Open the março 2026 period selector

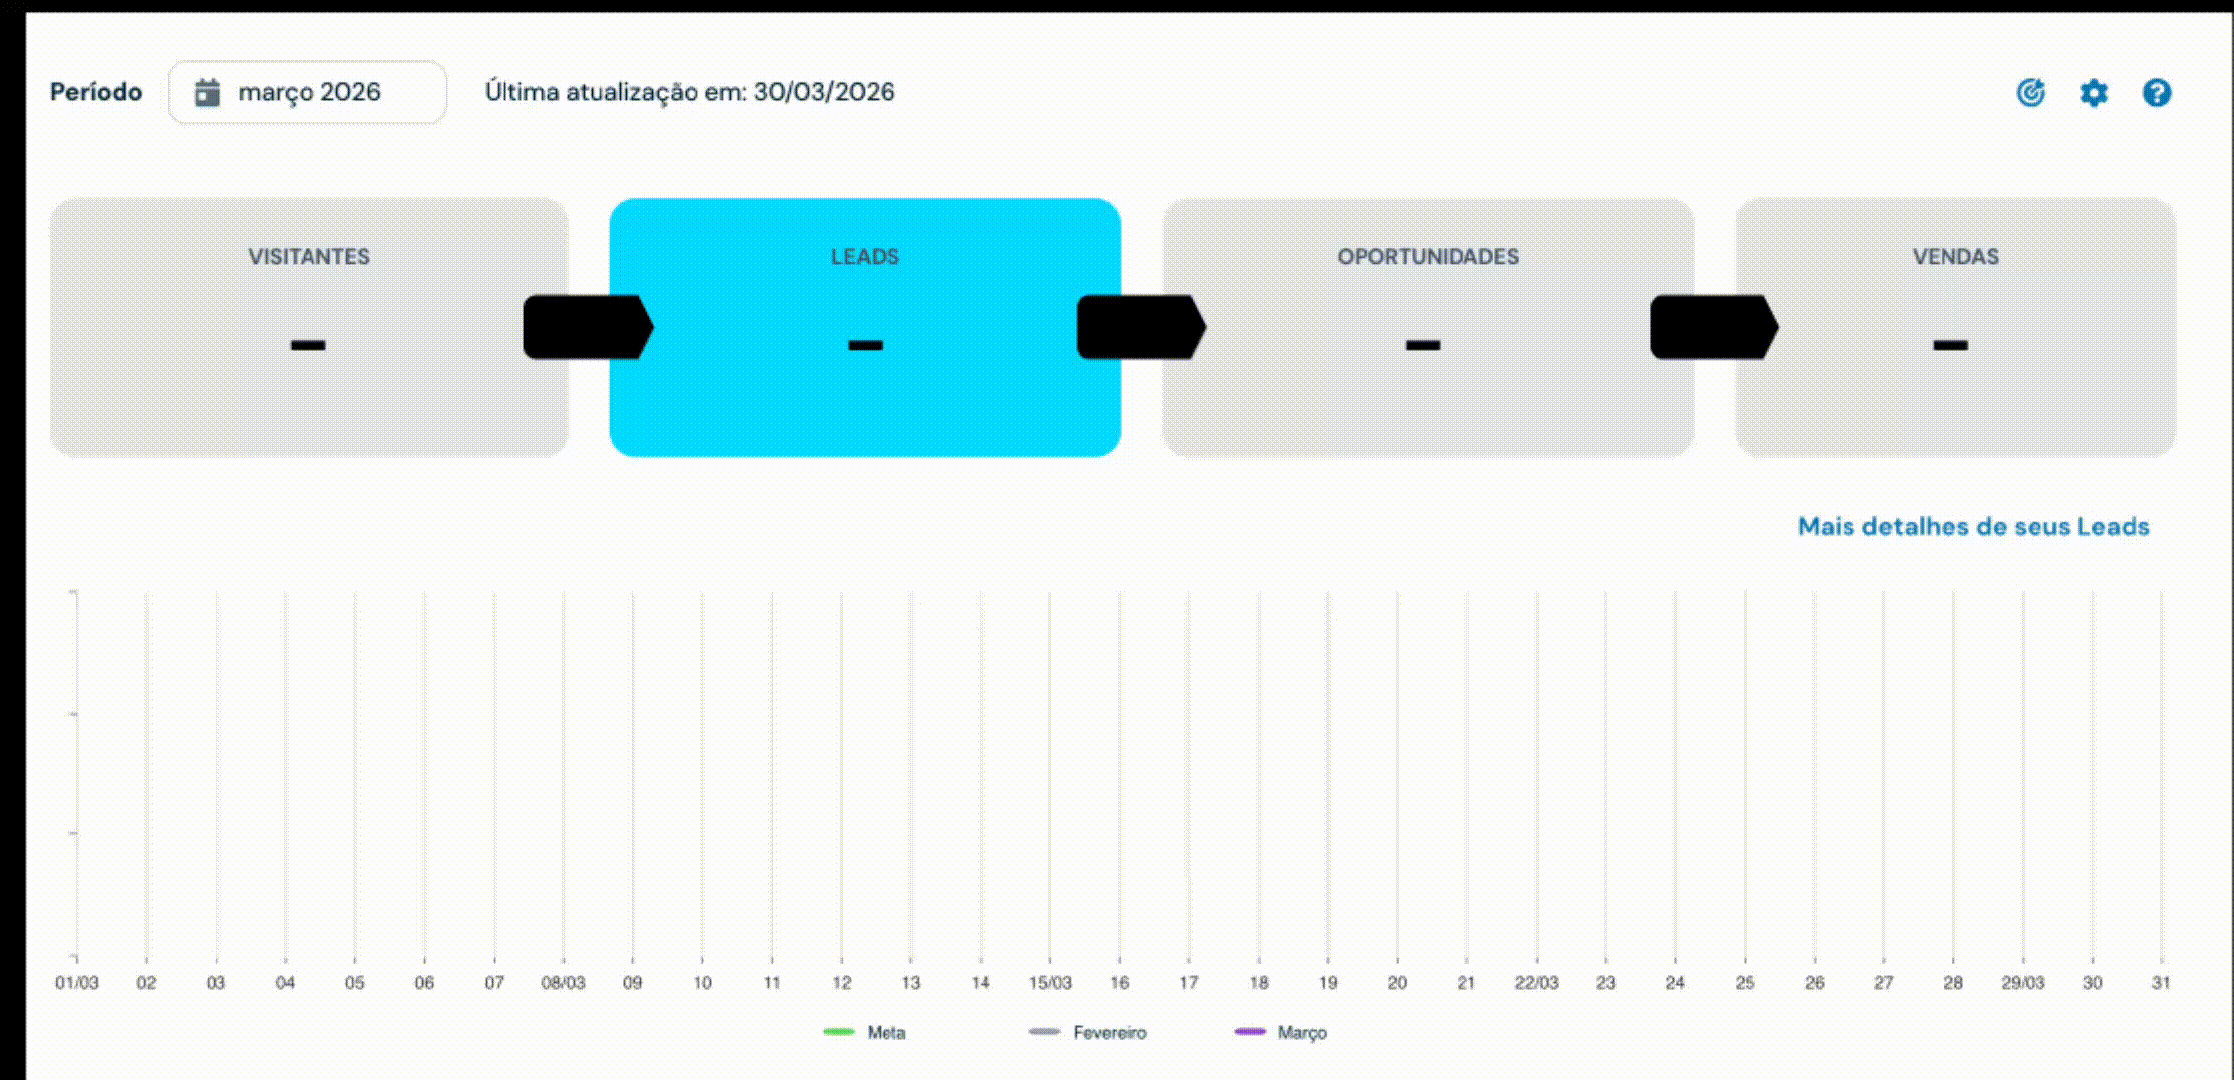(x=307, y=91)
